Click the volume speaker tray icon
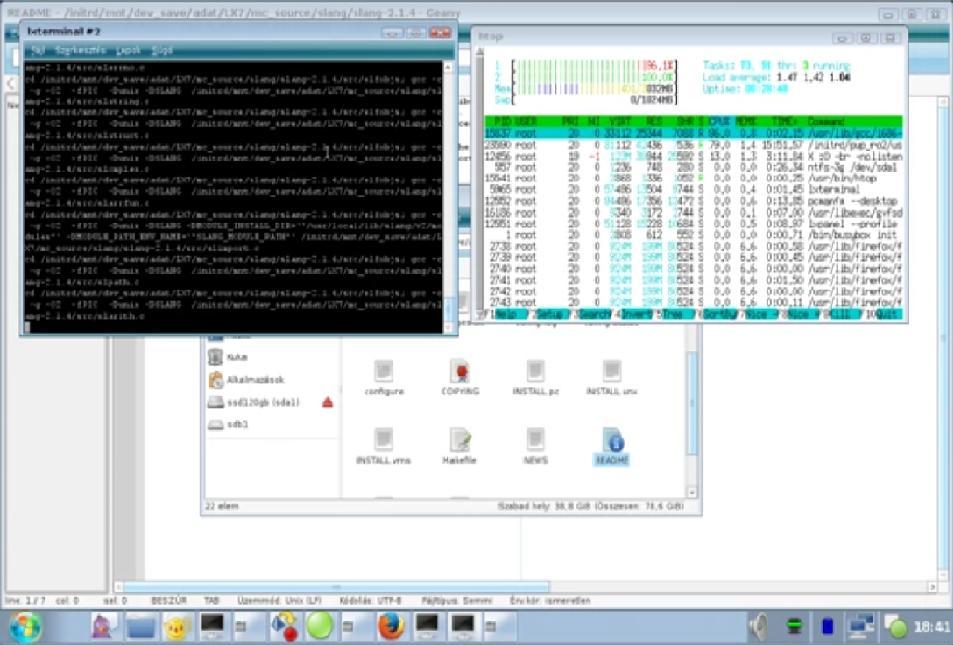Screen dimensions: 953x645 coord(761,627)
